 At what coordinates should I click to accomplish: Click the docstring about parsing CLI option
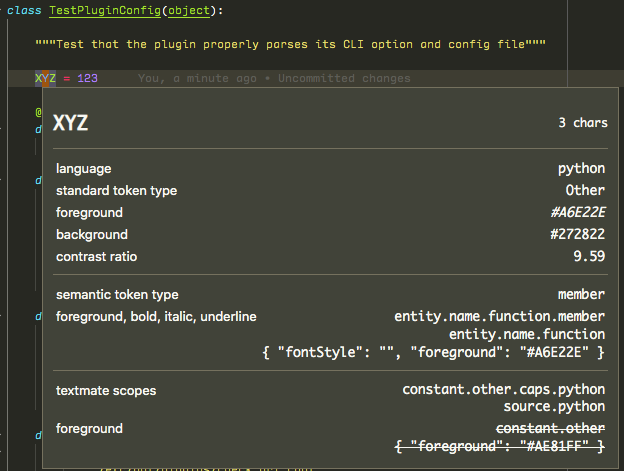pos(291,44)
